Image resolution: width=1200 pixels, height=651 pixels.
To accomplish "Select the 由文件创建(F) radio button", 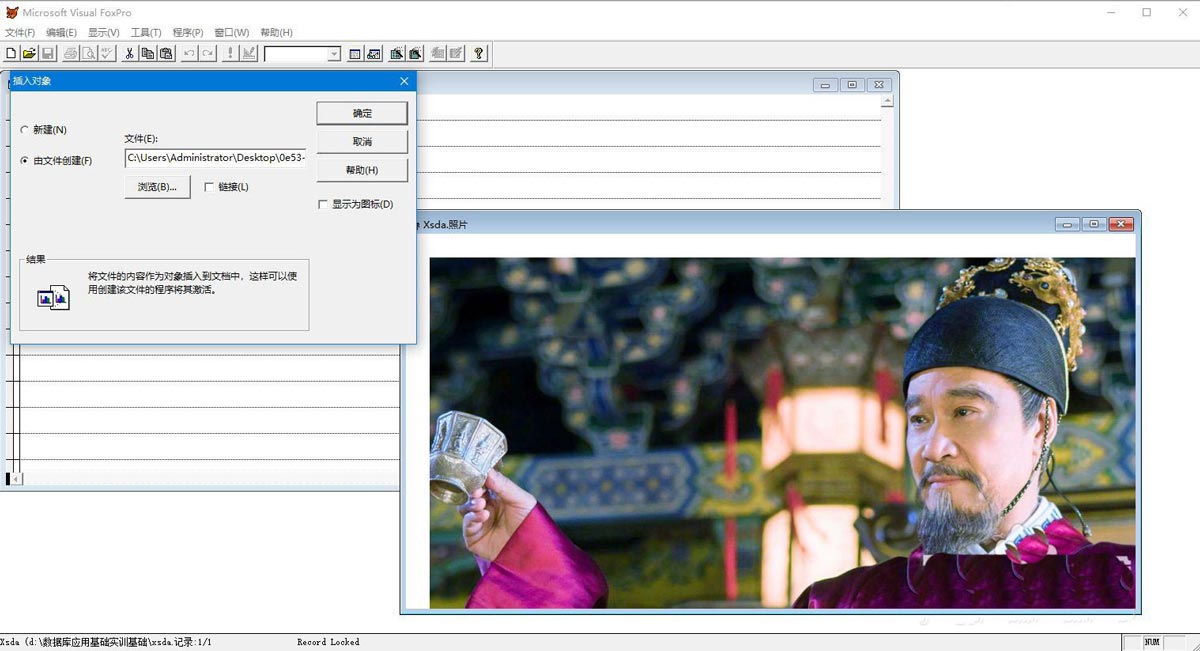I will point(25,160).
